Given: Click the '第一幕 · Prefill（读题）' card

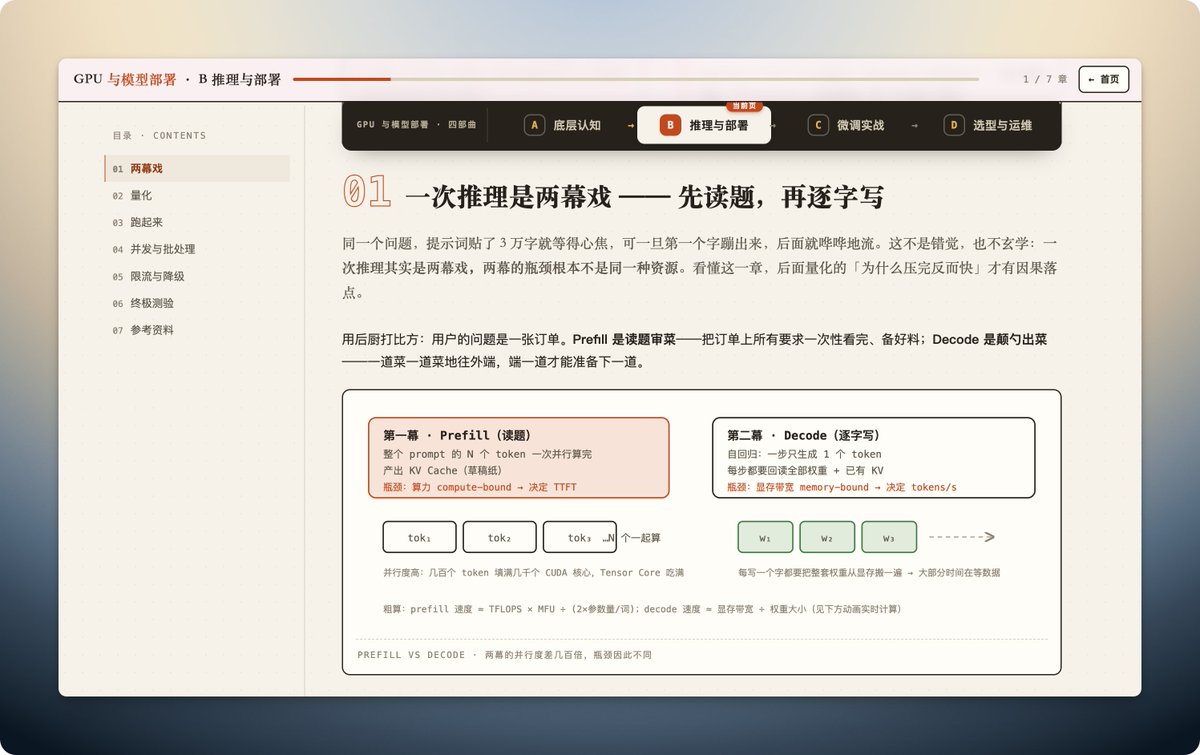Looking at the screenshot, I should pos(518,457).
